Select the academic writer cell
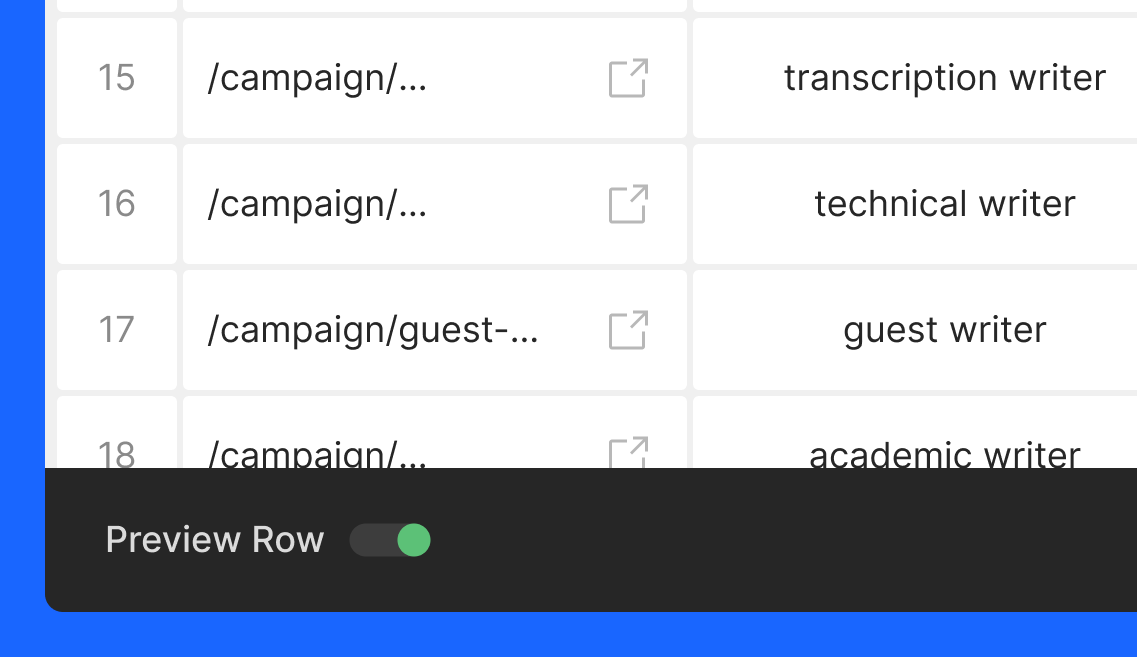 (915, 433)
